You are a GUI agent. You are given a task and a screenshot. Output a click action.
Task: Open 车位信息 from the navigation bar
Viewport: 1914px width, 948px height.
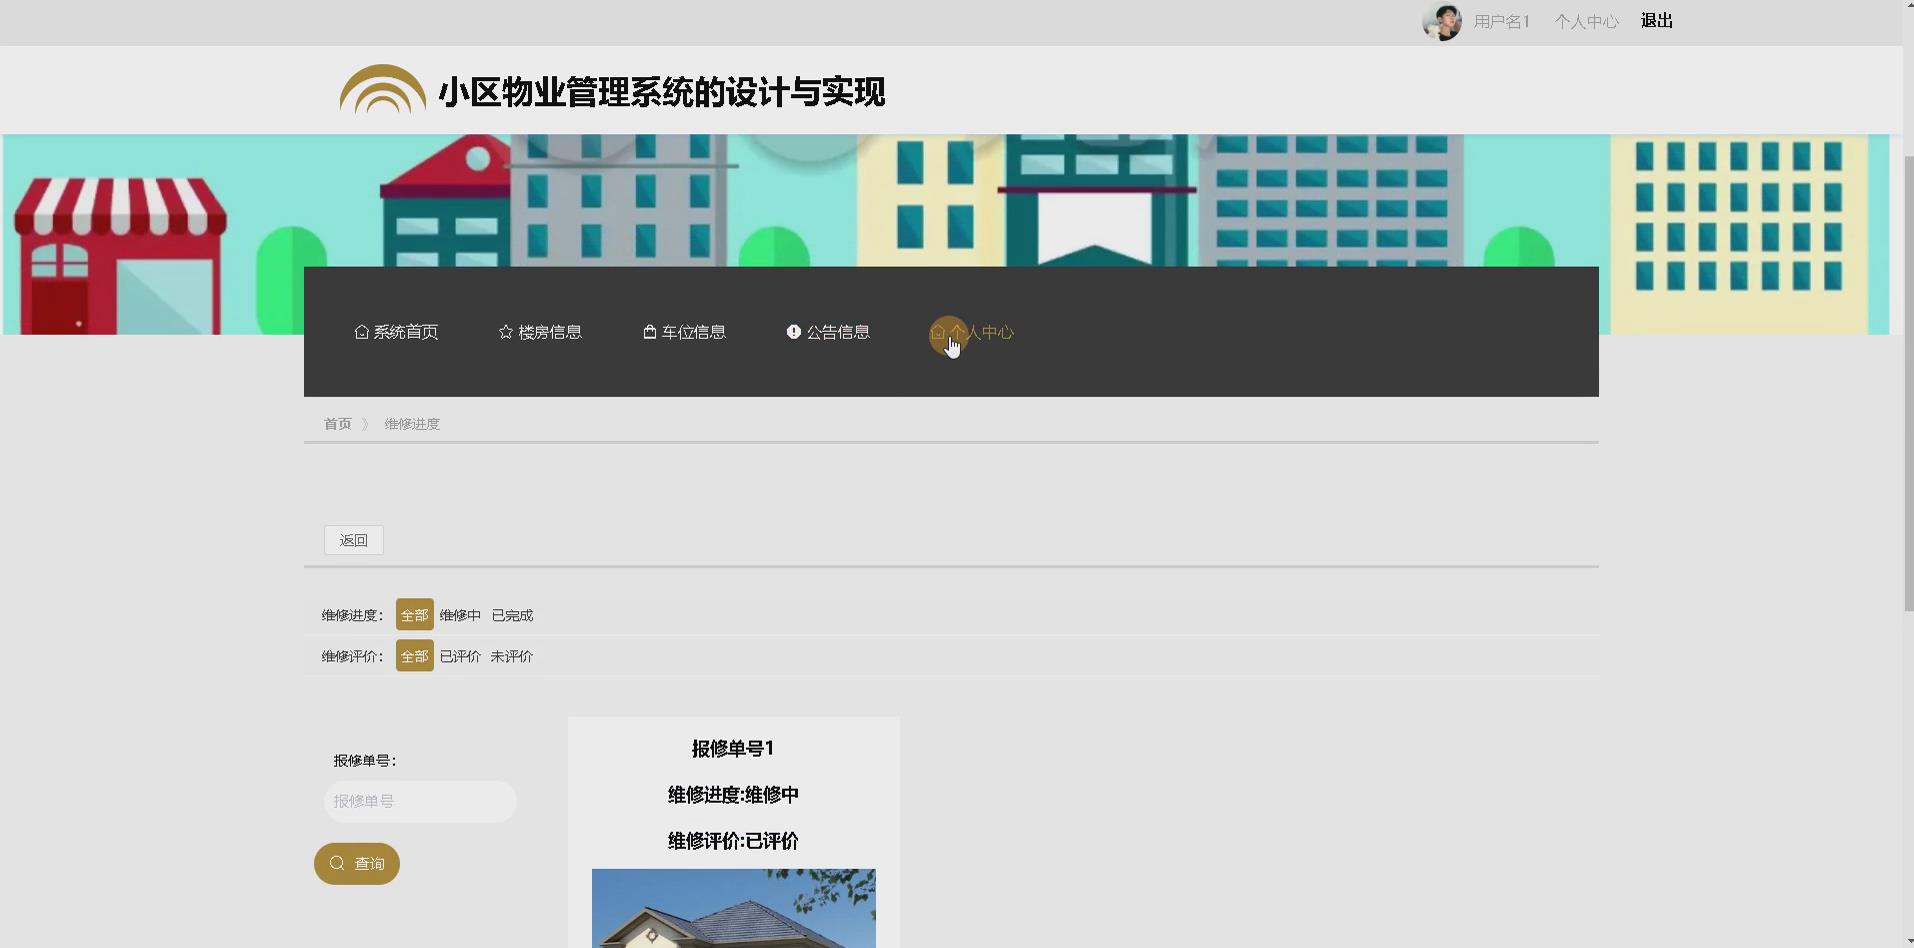click(x=694, y=331)
